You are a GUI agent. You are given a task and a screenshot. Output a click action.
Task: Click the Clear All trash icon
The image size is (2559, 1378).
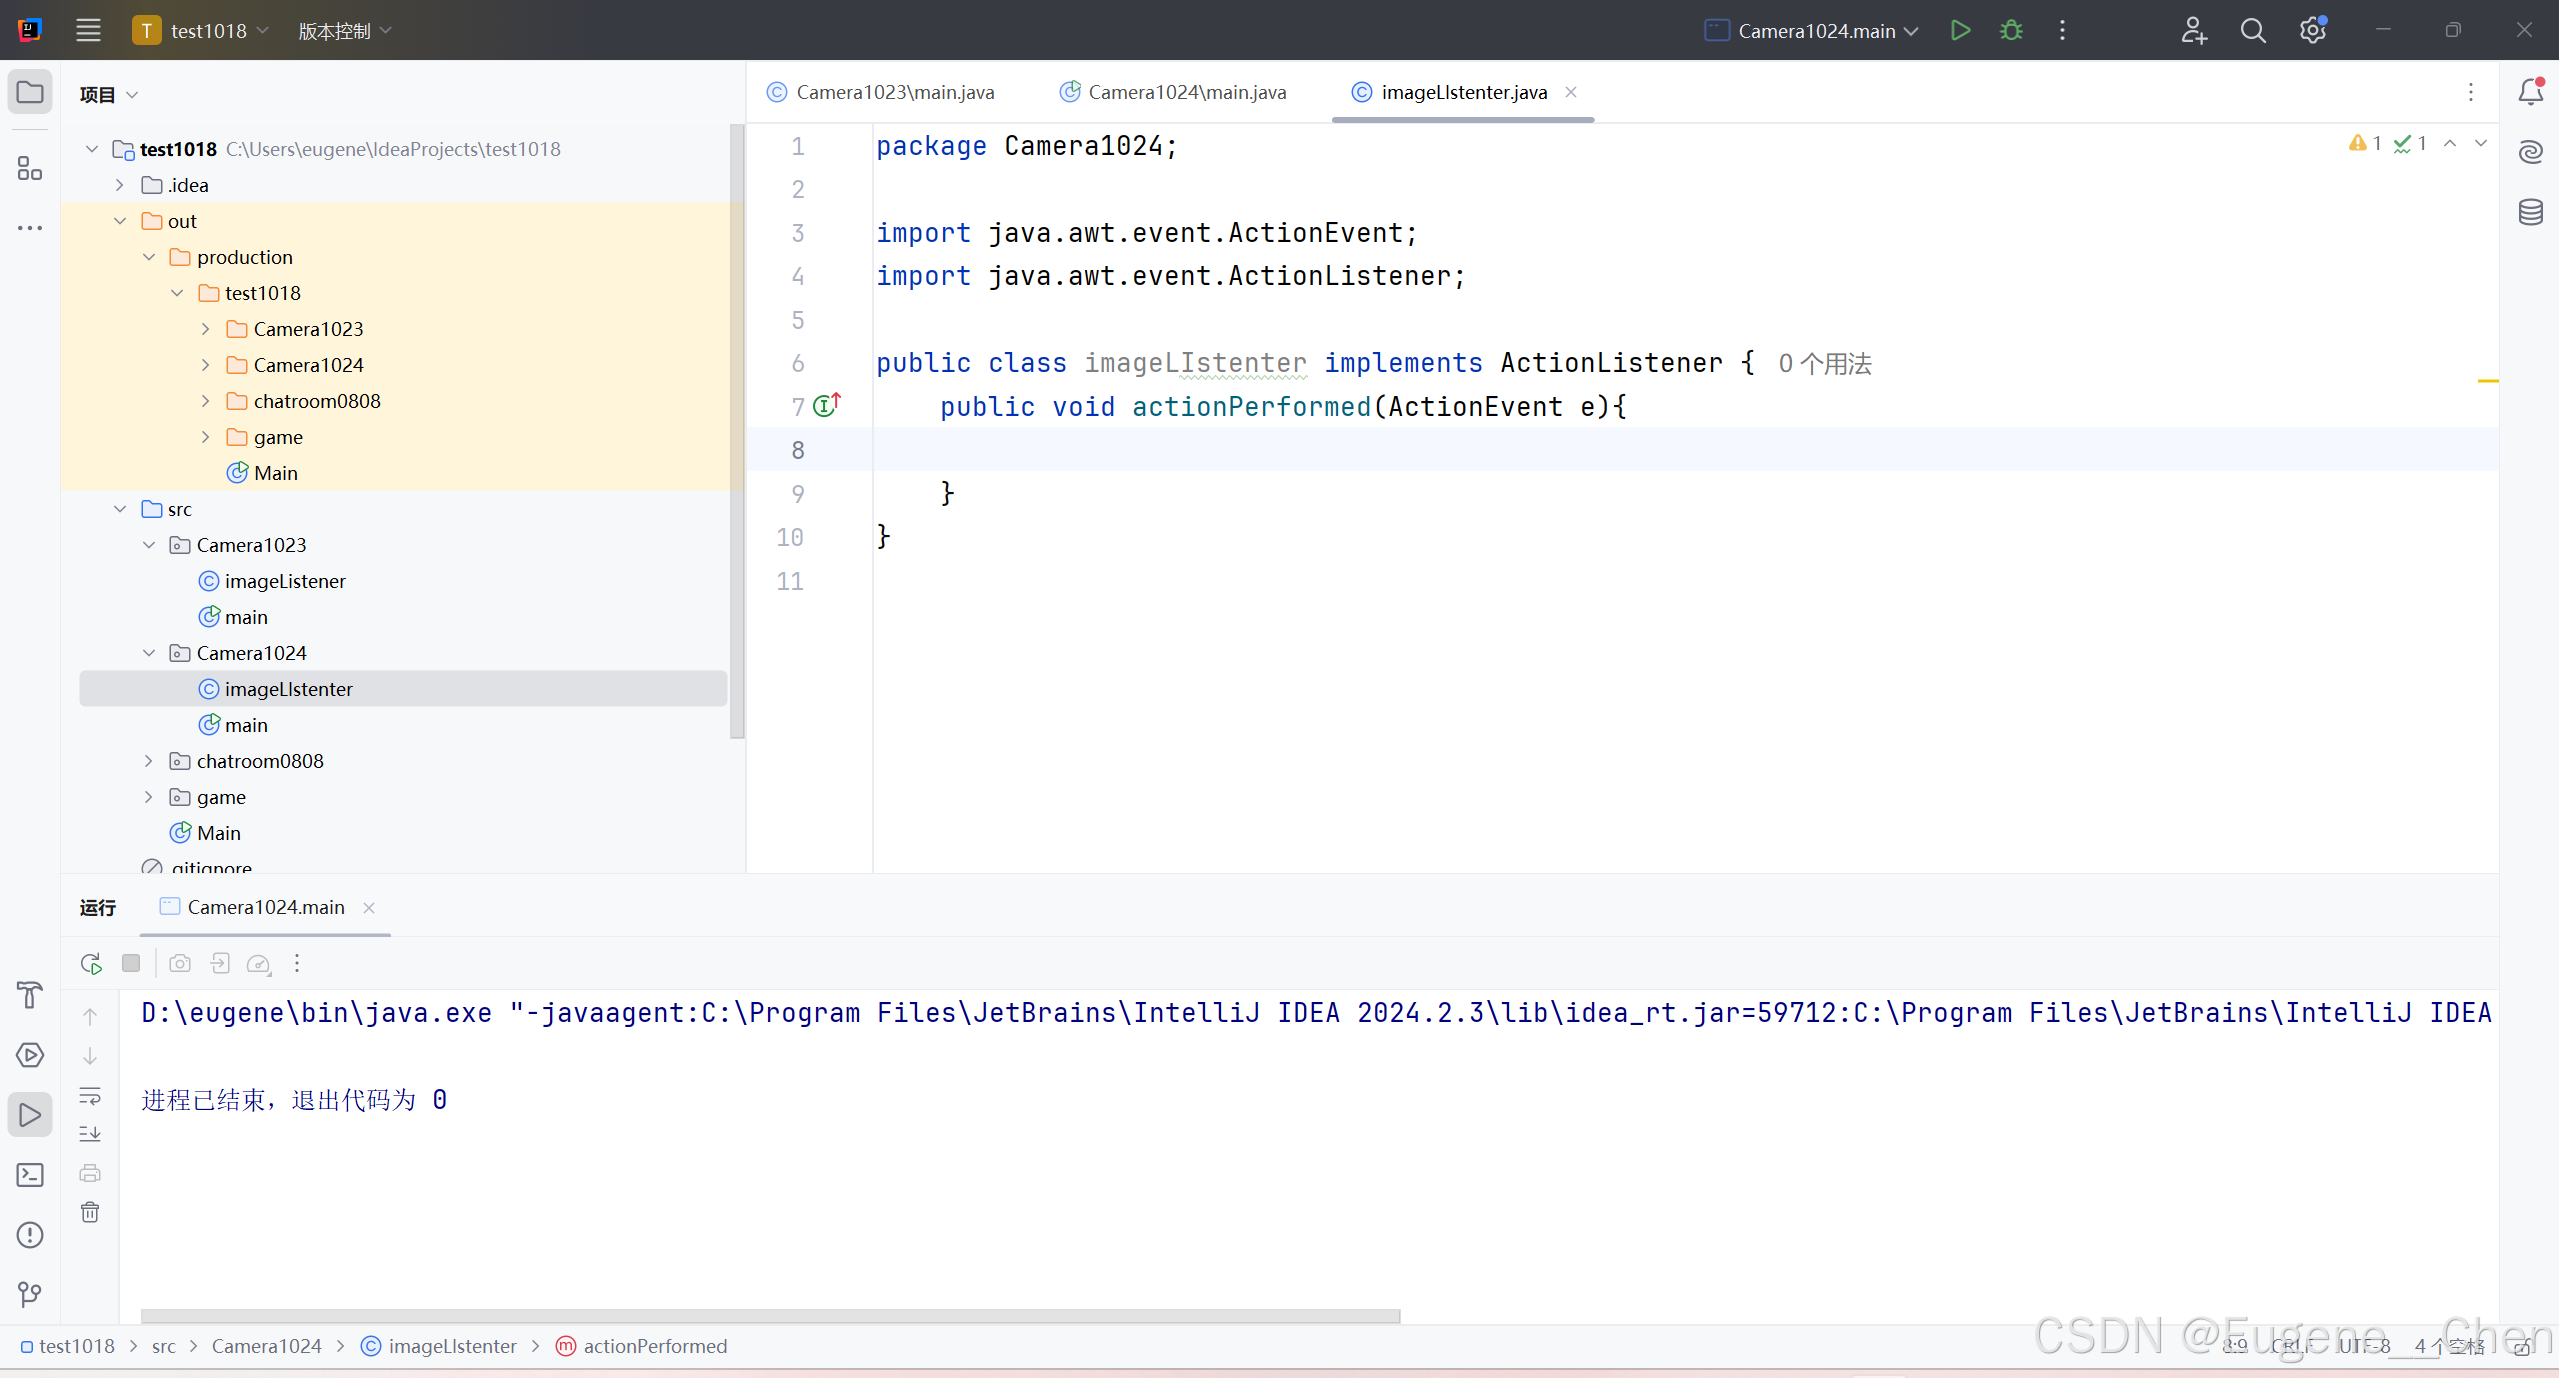coord(90,1213)
